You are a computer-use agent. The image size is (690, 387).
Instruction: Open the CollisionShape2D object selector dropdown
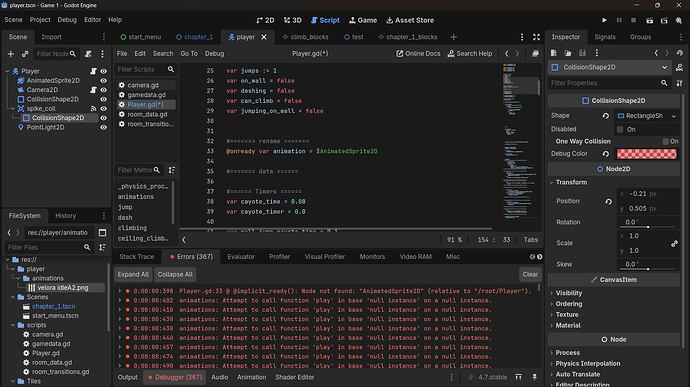[609, 67]
